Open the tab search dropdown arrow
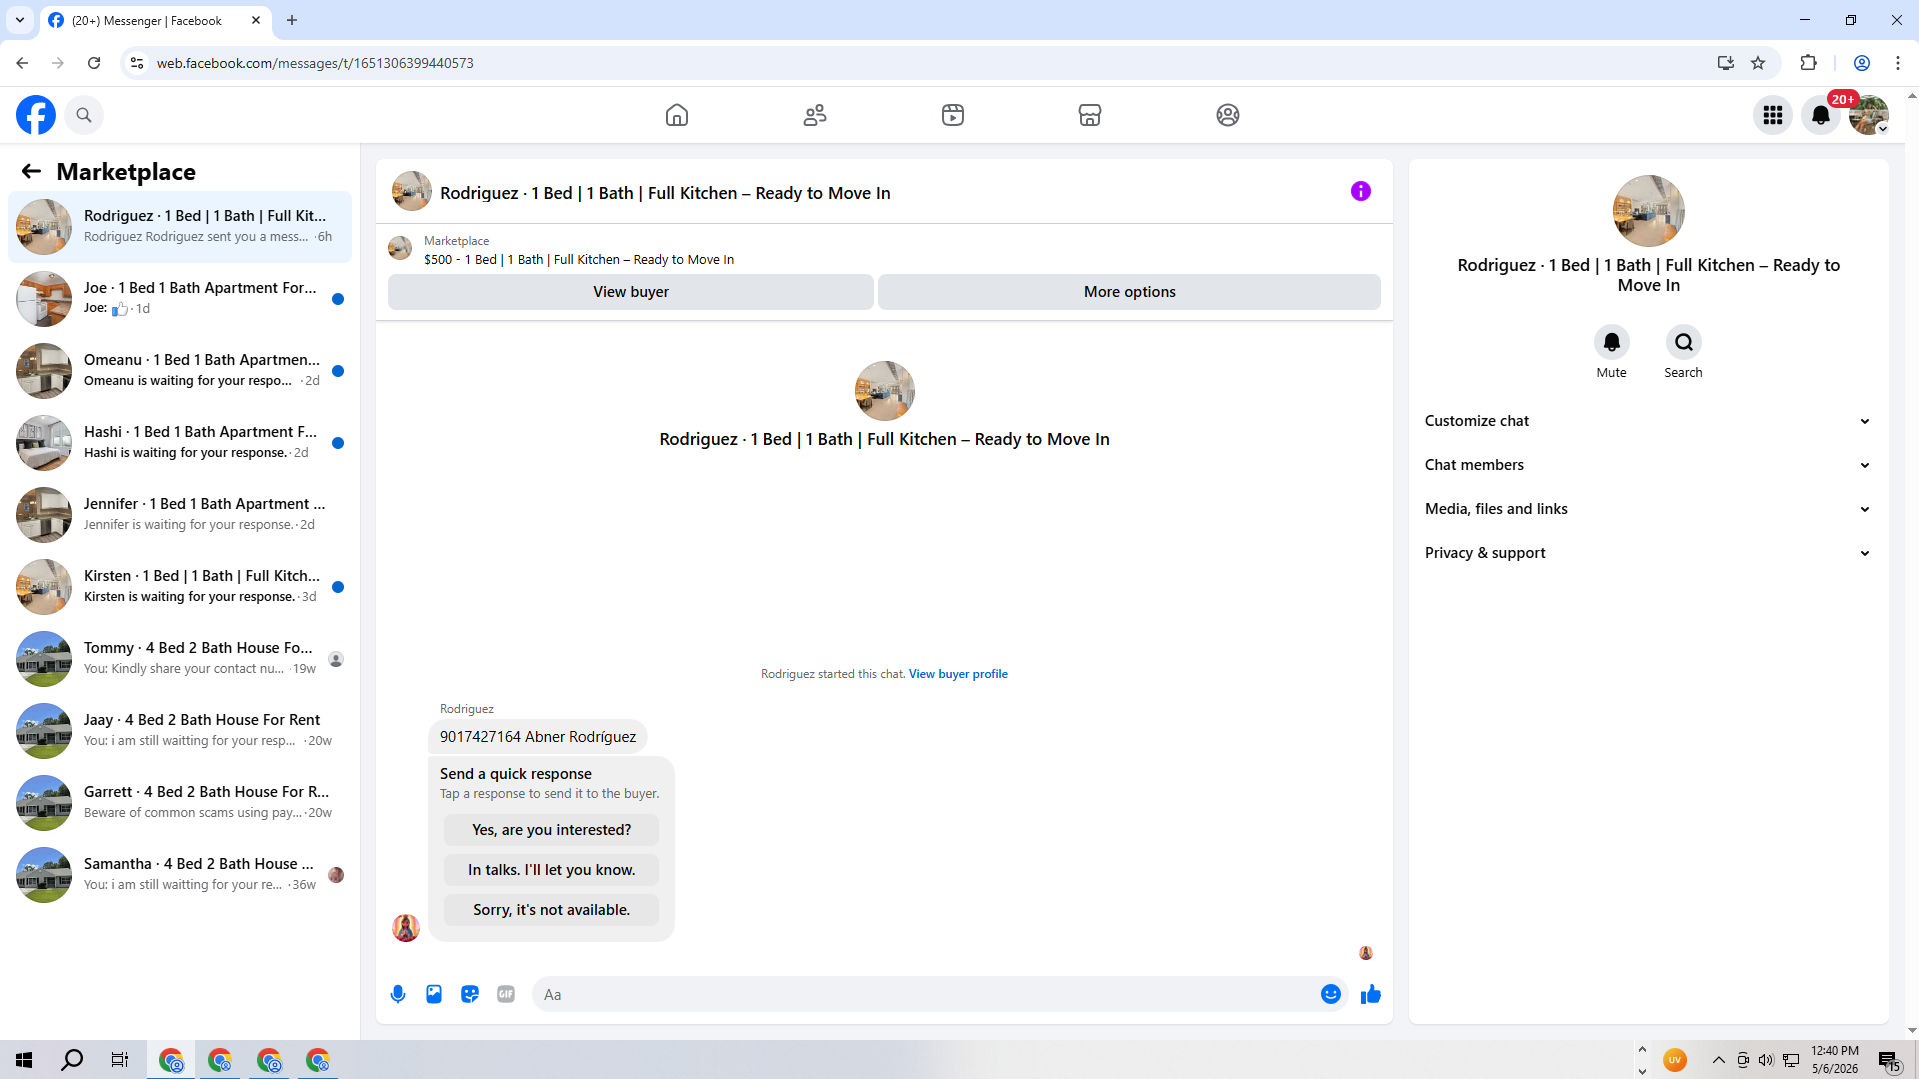The height and width of the screenshot is (1079, 1919). tap(20, 20)
